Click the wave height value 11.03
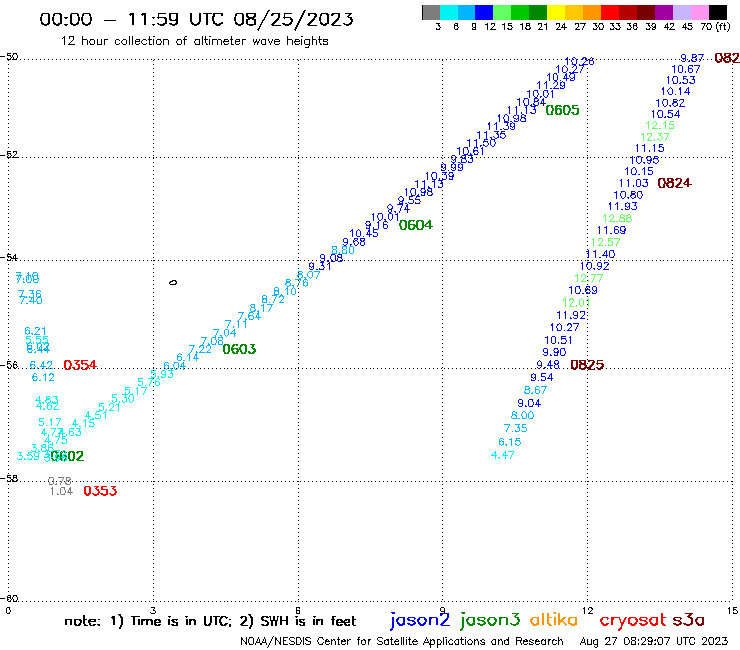 [x=634, y=183]
